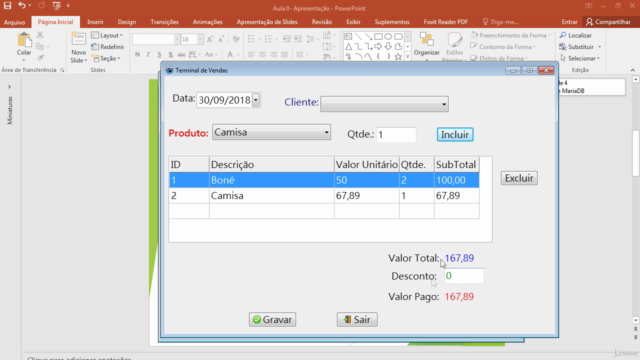Switch to the Inserir tab
640x360 pixels.
(x=95, y=22)
